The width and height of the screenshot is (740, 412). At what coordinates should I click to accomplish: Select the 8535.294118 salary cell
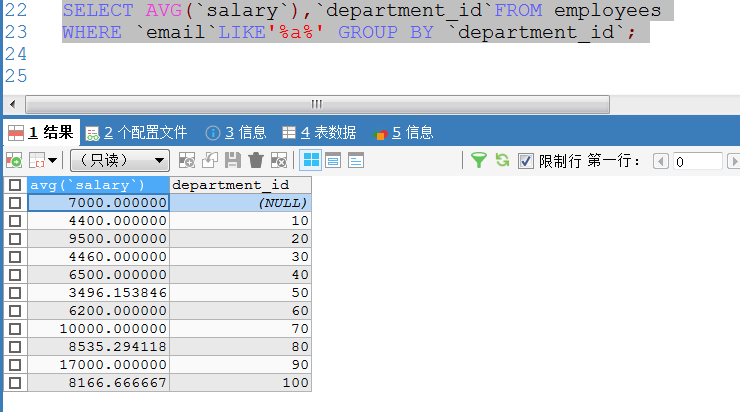click(98, 347)
